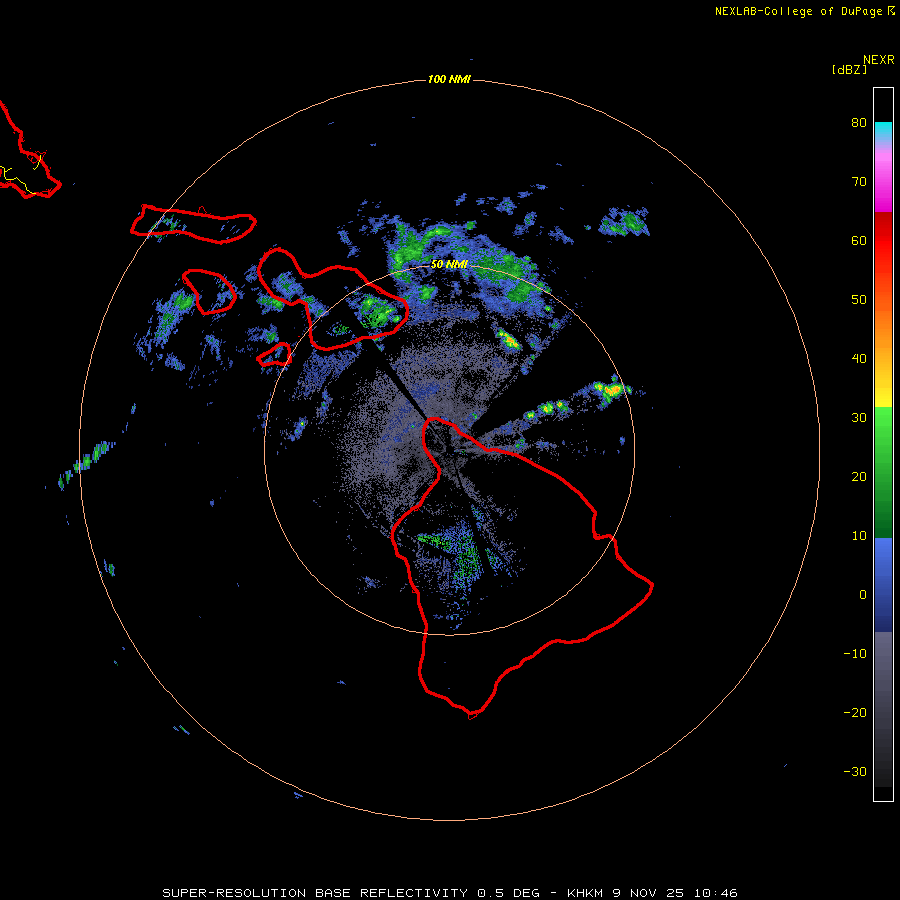Click the 70 dBZ scale value
Image resolution: width=900 pixels, height=900 pixels.
859,181
